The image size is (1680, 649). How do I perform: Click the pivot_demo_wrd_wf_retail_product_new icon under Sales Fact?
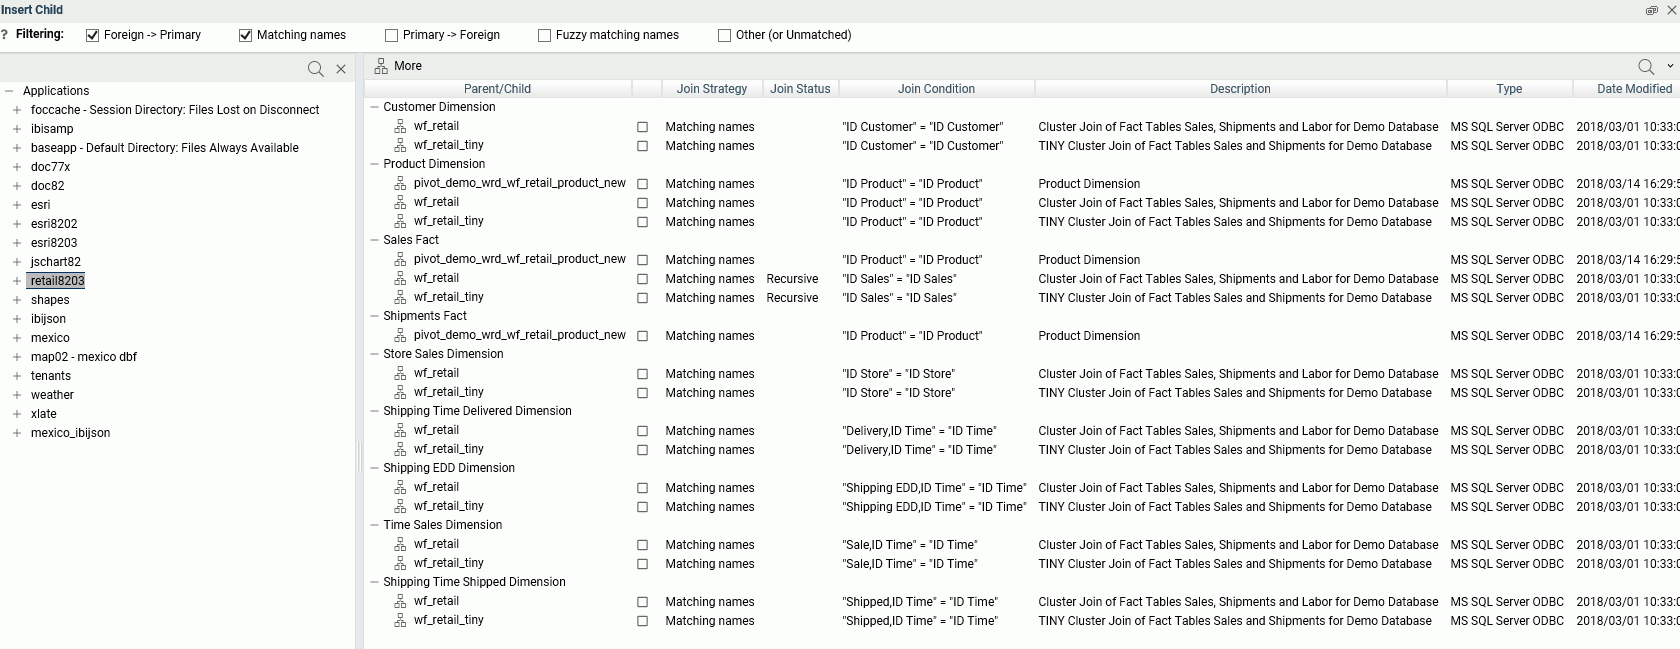[400, 259]
